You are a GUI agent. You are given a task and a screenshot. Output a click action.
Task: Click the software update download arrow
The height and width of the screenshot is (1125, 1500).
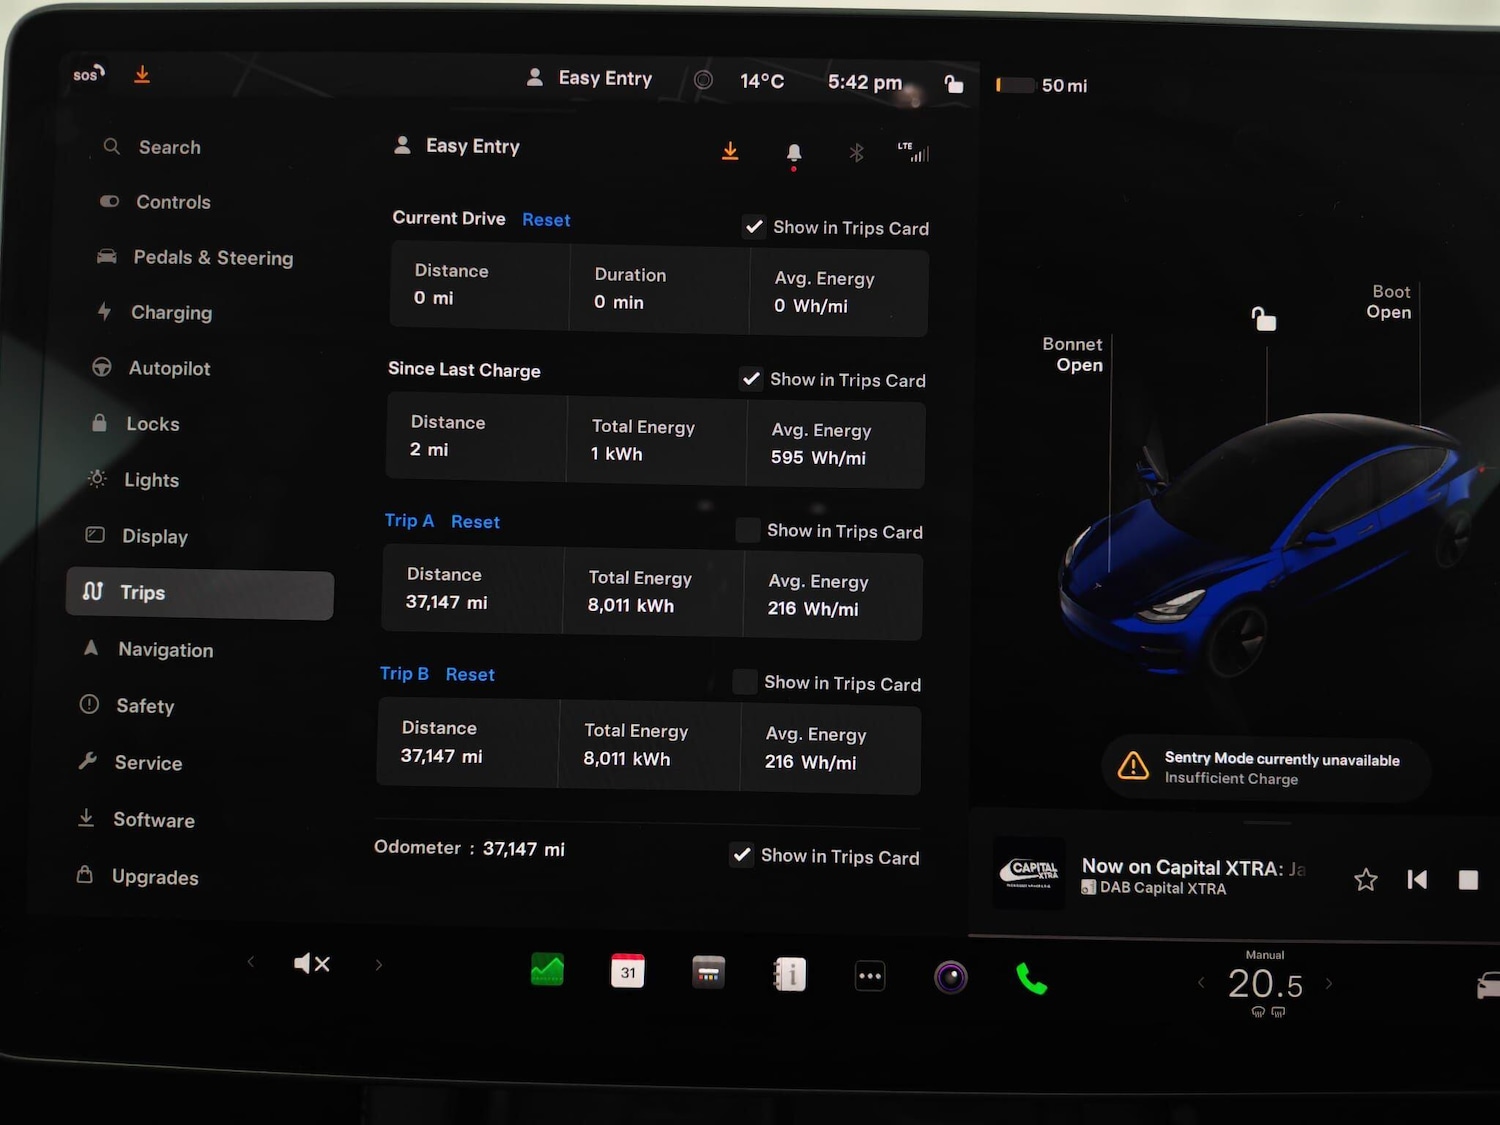pyautogui.click(x=730, y=151)
